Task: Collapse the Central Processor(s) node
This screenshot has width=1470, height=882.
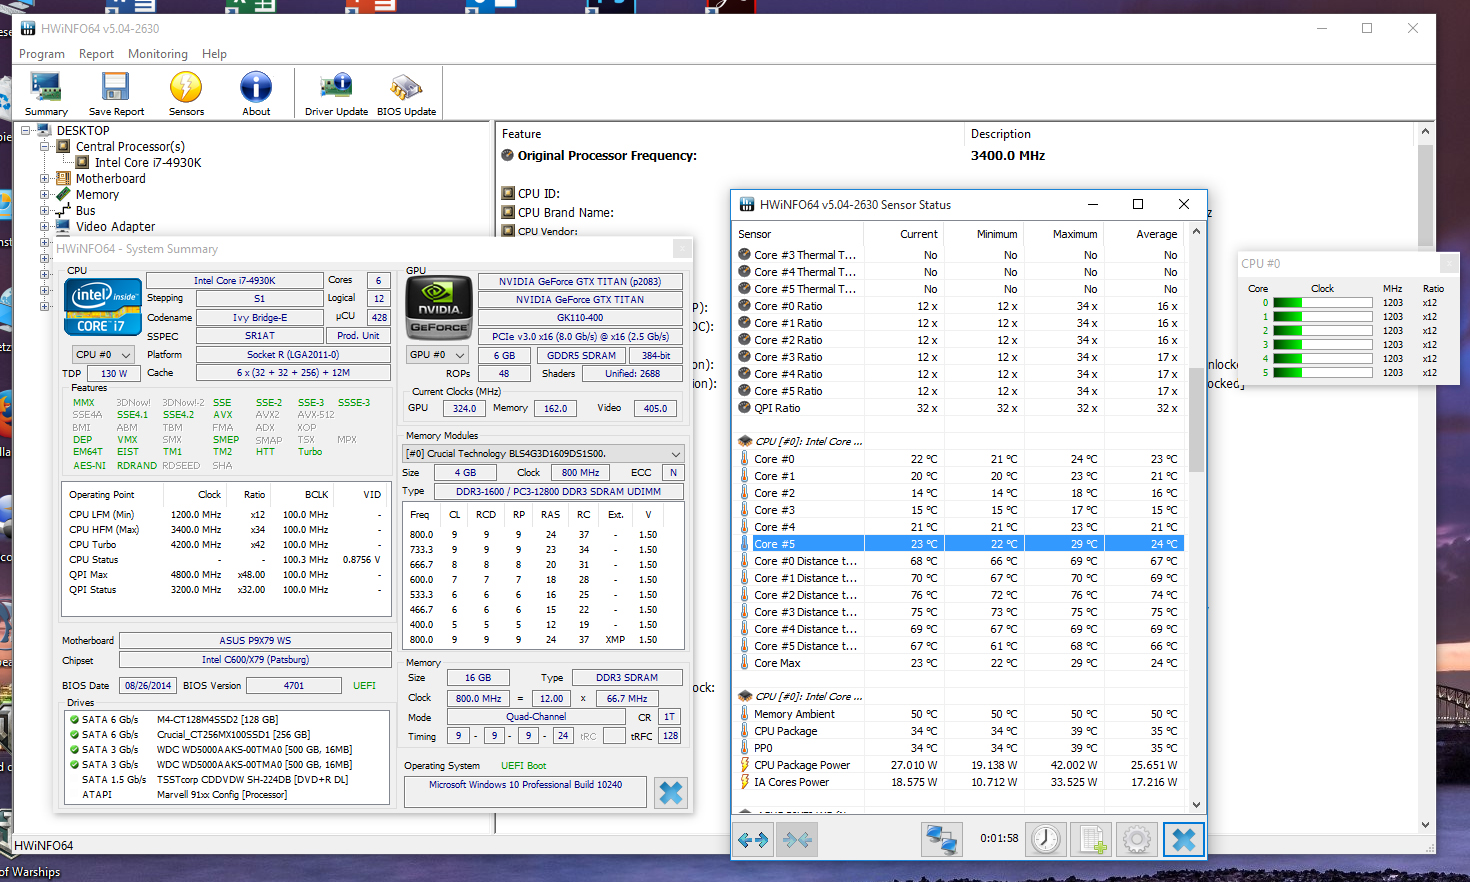Action: pos(44,147)
